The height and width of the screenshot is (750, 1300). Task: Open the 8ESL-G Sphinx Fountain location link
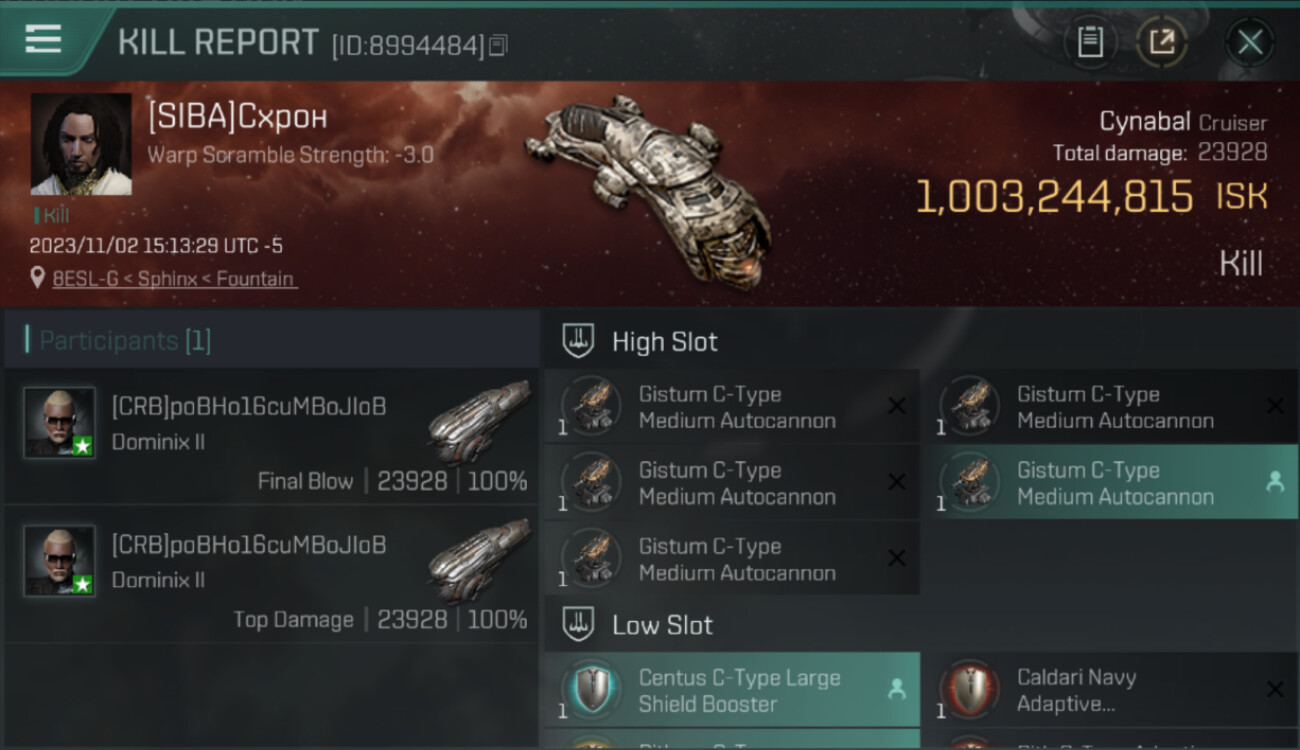[175, 279]
